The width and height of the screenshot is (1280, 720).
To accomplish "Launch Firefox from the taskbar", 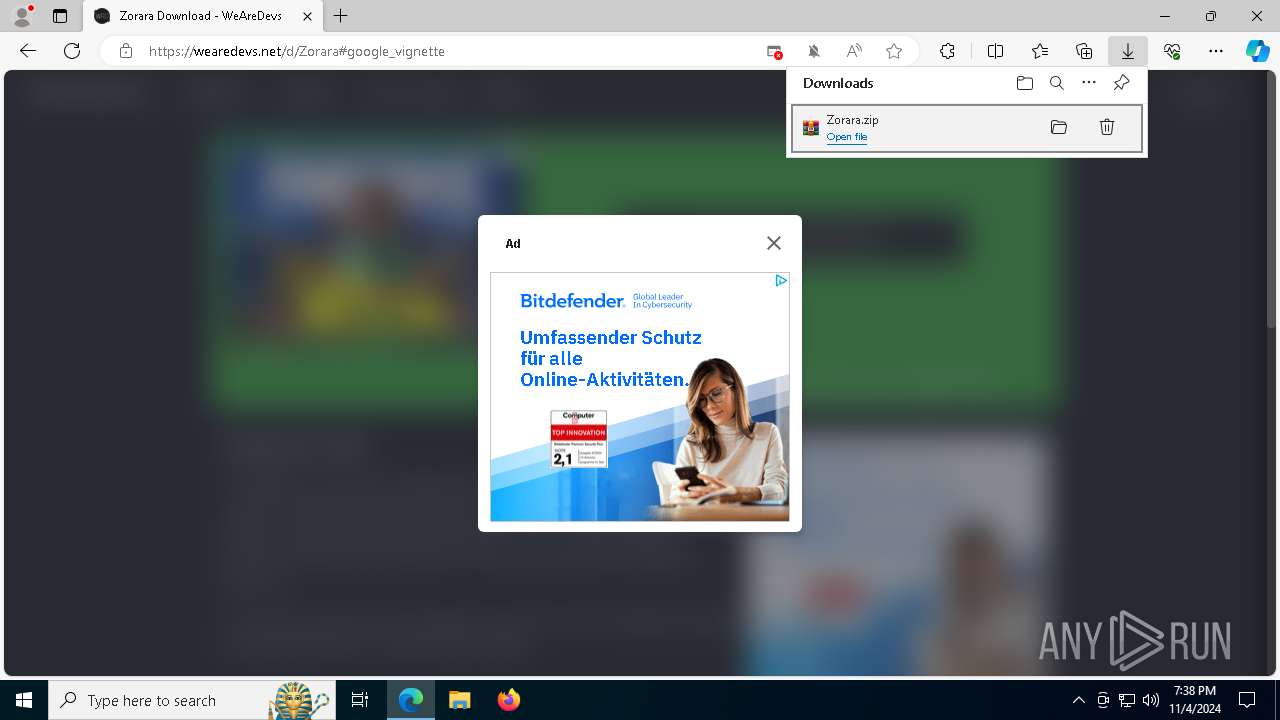I will point(508,700).
